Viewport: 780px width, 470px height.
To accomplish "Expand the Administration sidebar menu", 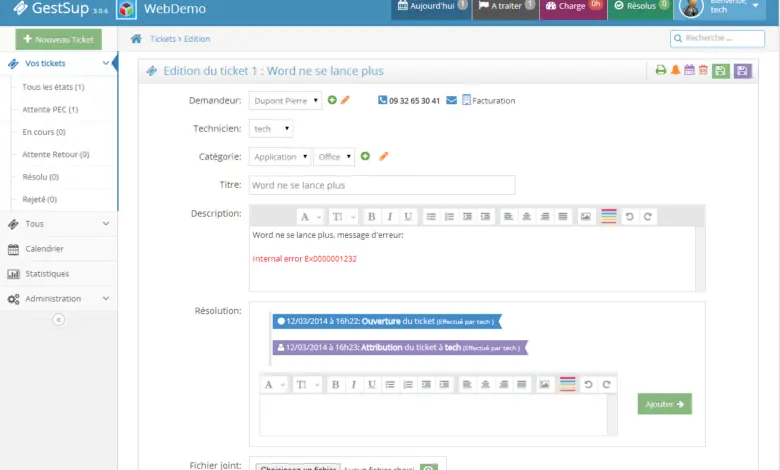I will pos(59,298).
